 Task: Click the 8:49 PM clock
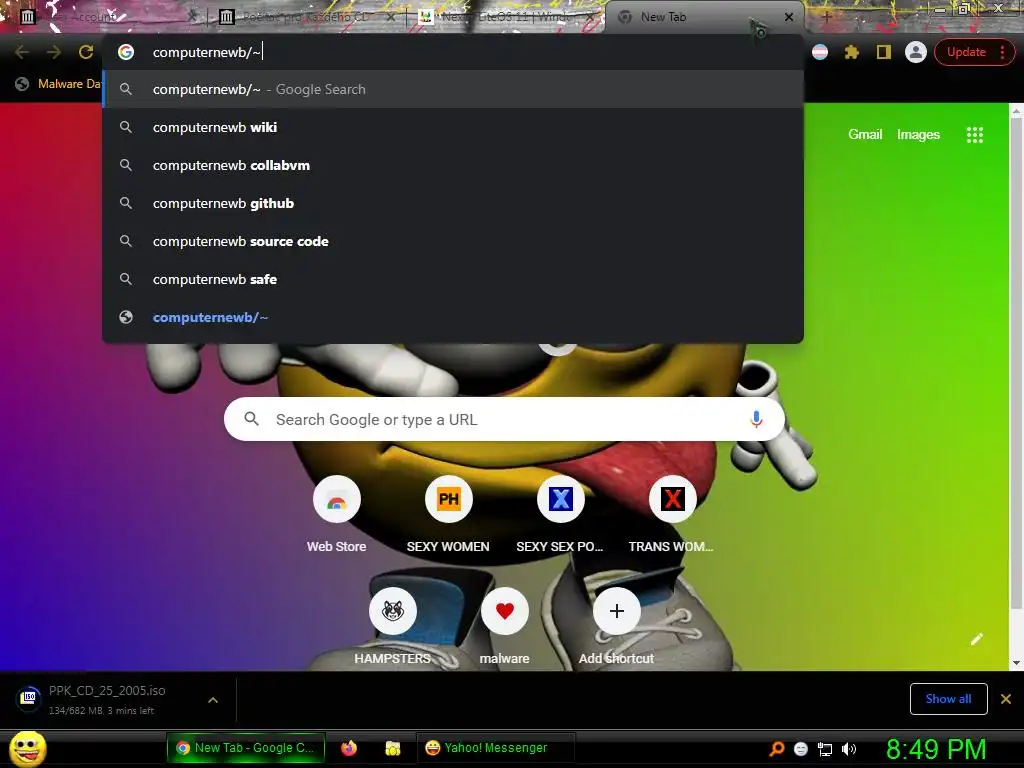[x=935, y=749]
